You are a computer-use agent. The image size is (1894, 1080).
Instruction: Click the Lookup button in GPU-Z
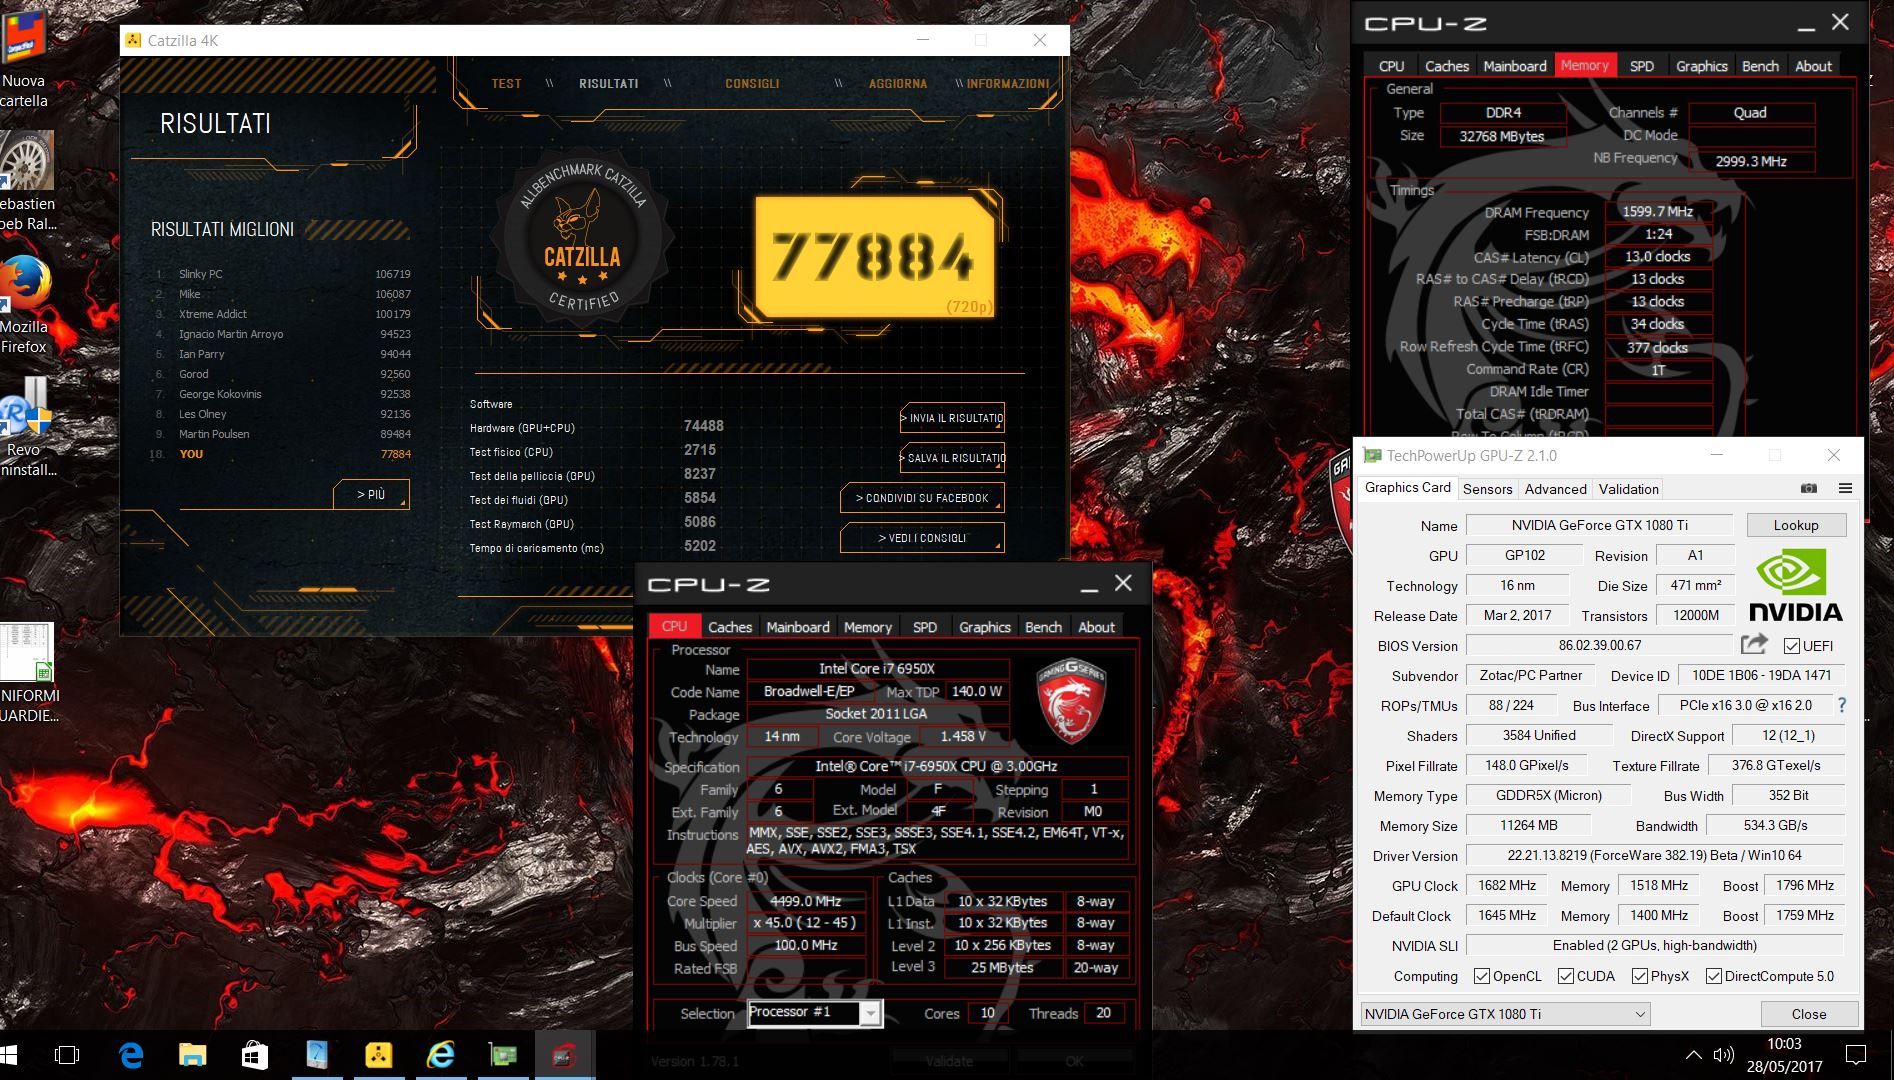1796,525
